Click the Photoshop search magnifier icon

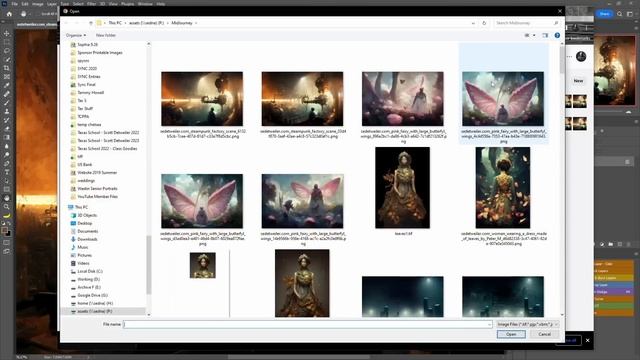(619, 14)
